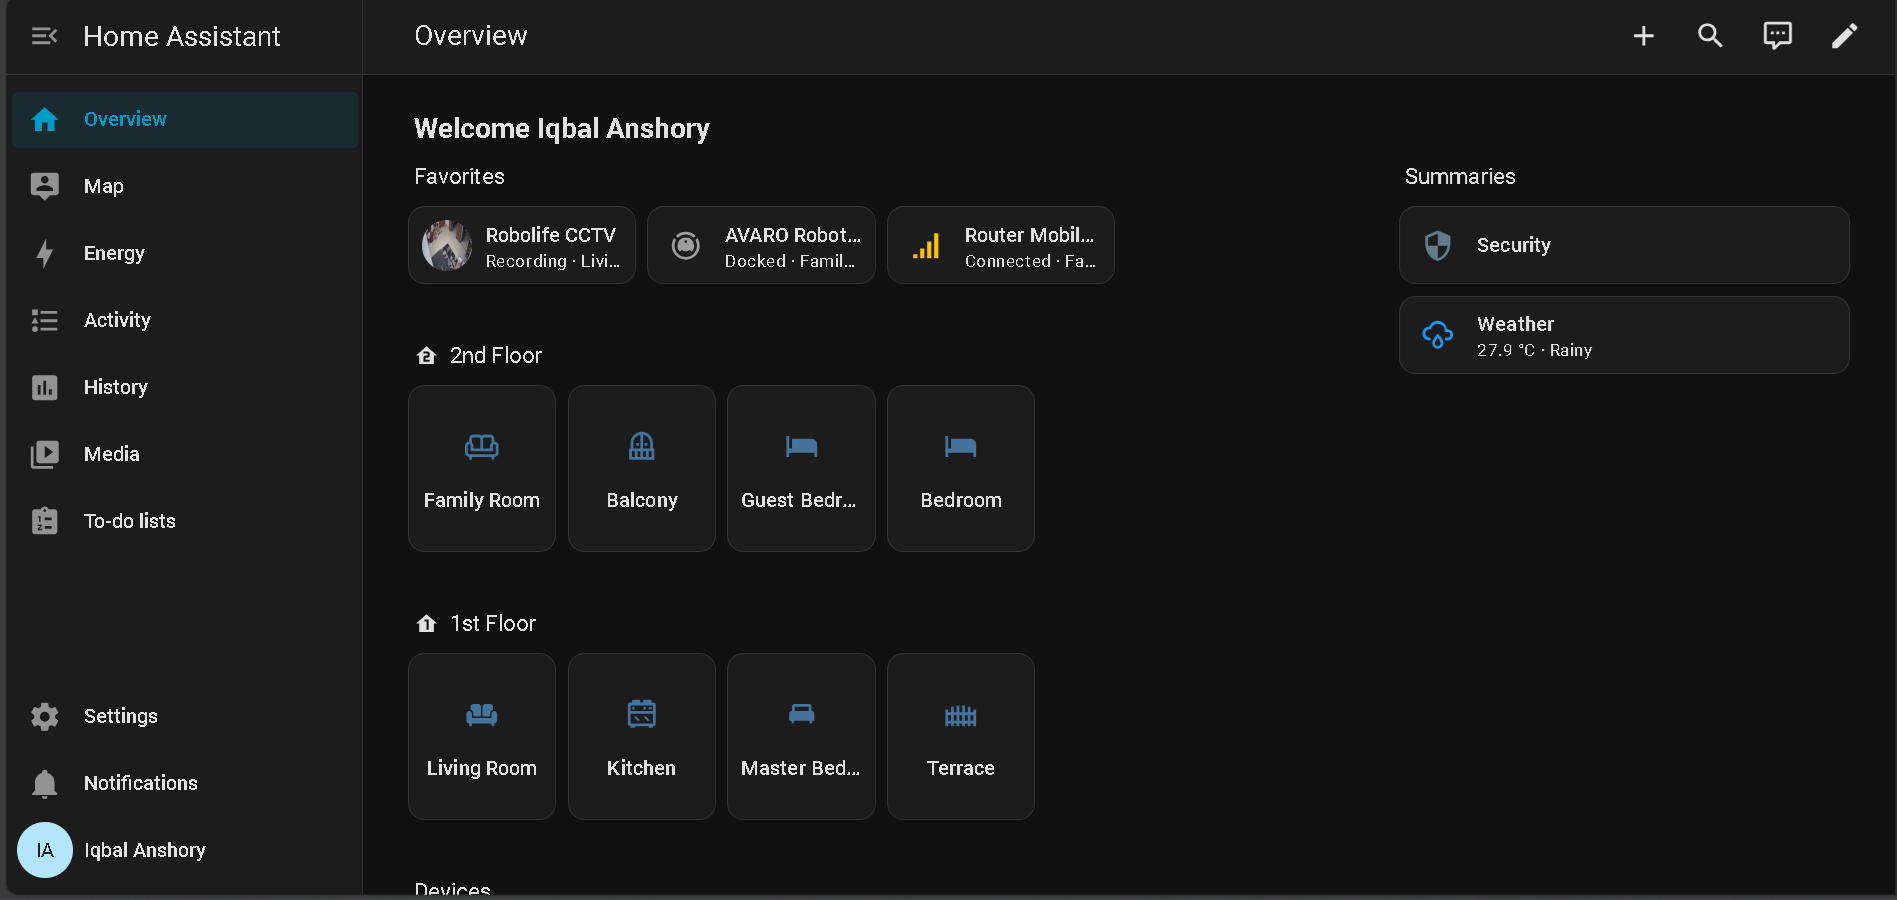Open the Energy dashboard from the sidebar
Image resolution: width=1897 pixels, height=900 pixels.
[x=114, y=253]
